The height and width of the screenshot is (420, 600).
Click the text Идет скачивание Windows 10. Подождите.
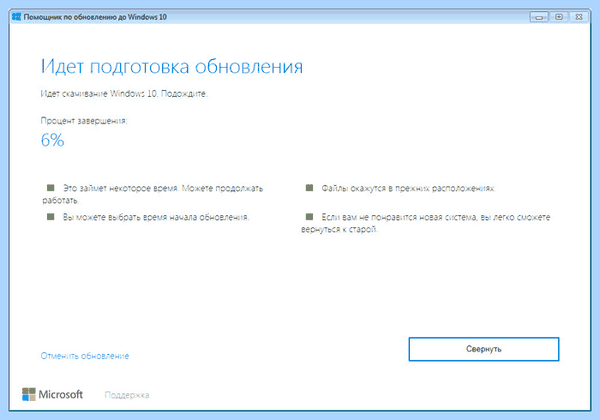(124, 94)
